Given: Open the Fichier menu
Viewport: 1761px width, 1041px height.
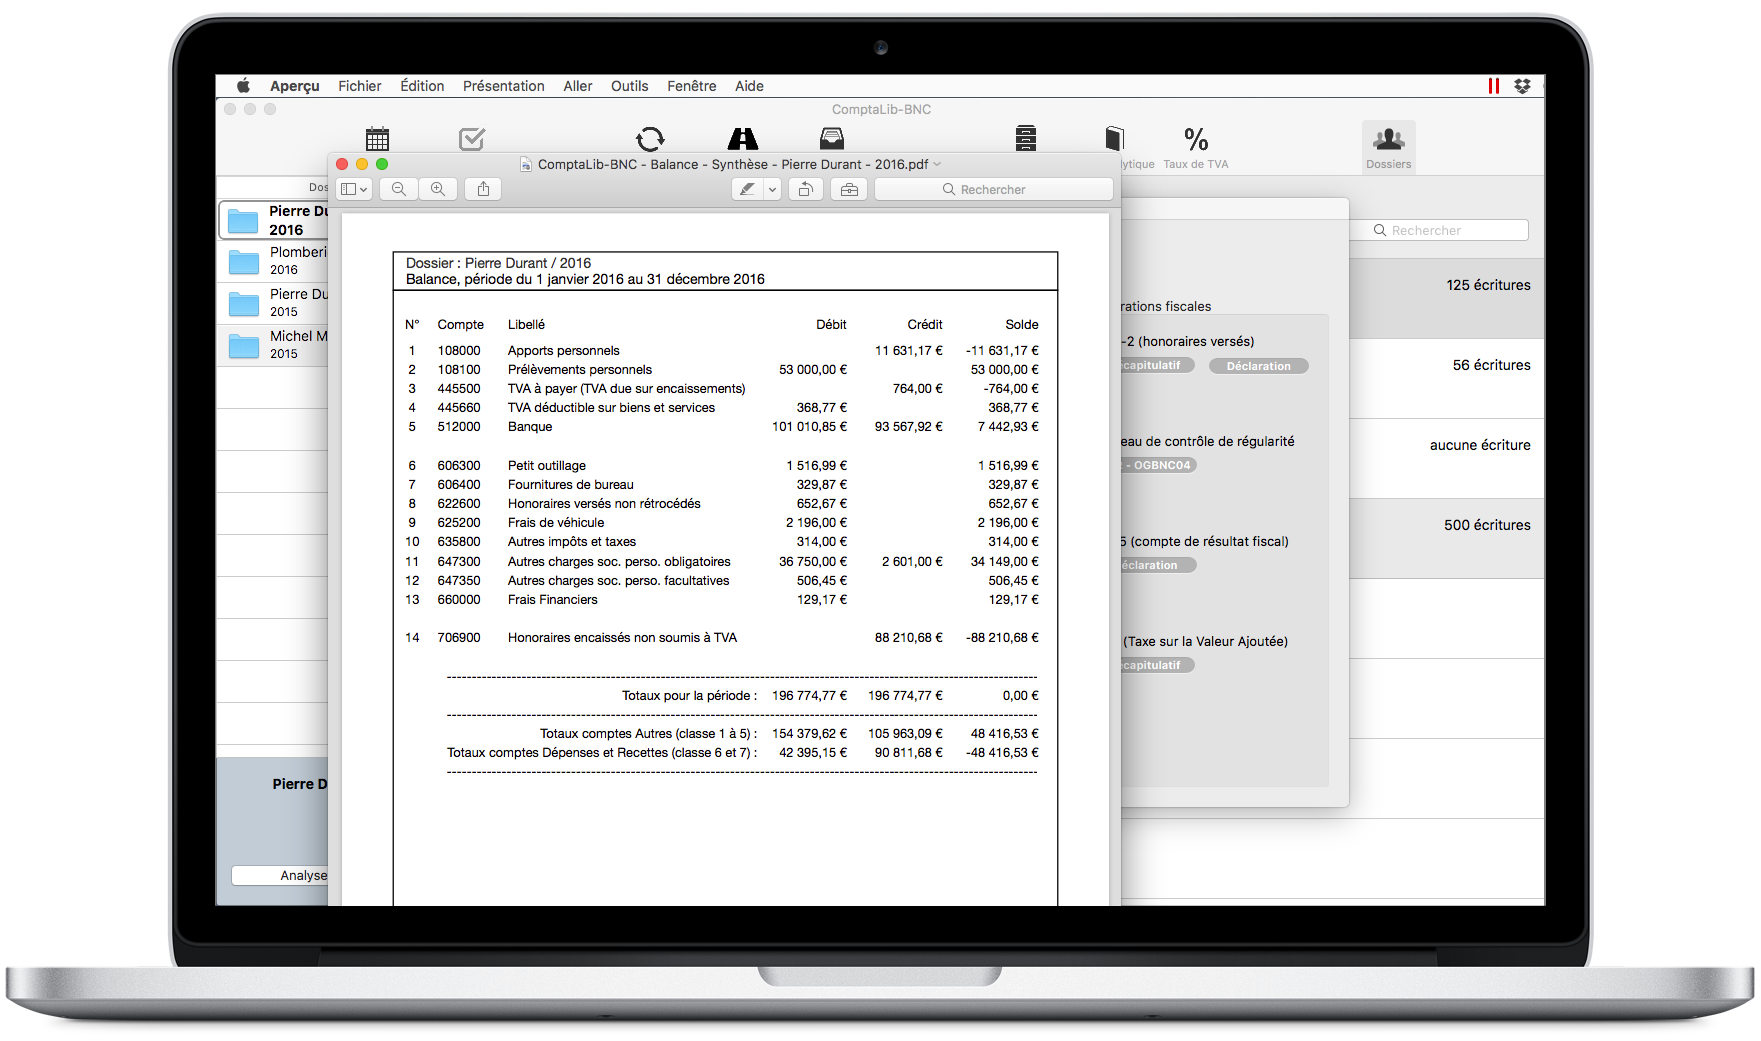Looking at the screenshot, I should pyautogui.click(x=360, y=86).
